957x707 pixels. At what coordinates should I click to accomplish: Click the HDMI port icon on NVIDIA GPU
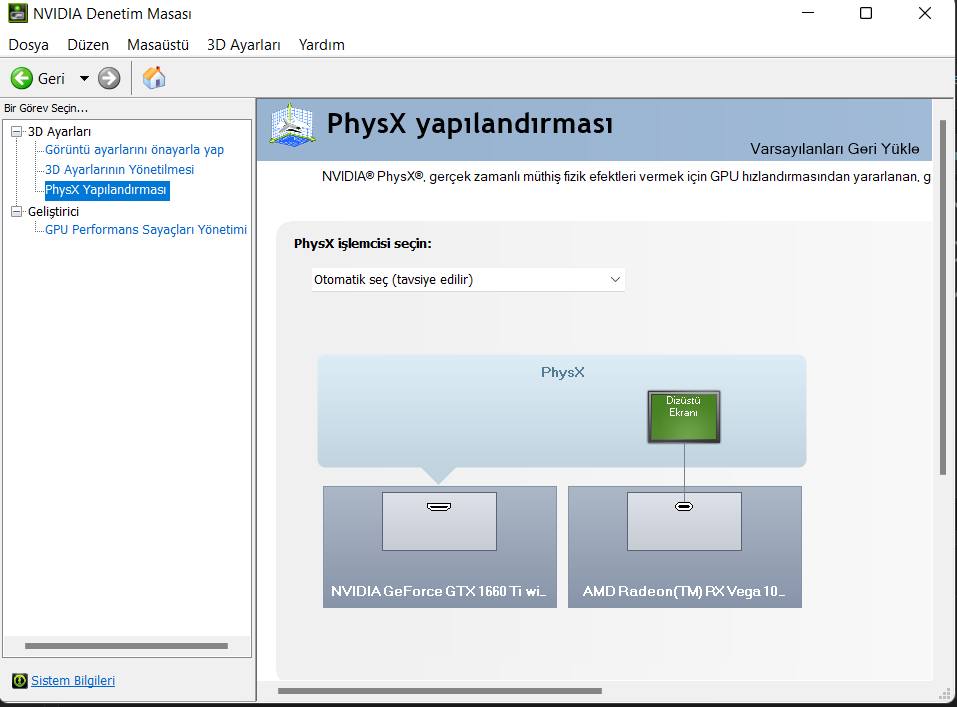click(x=439, y=507)
